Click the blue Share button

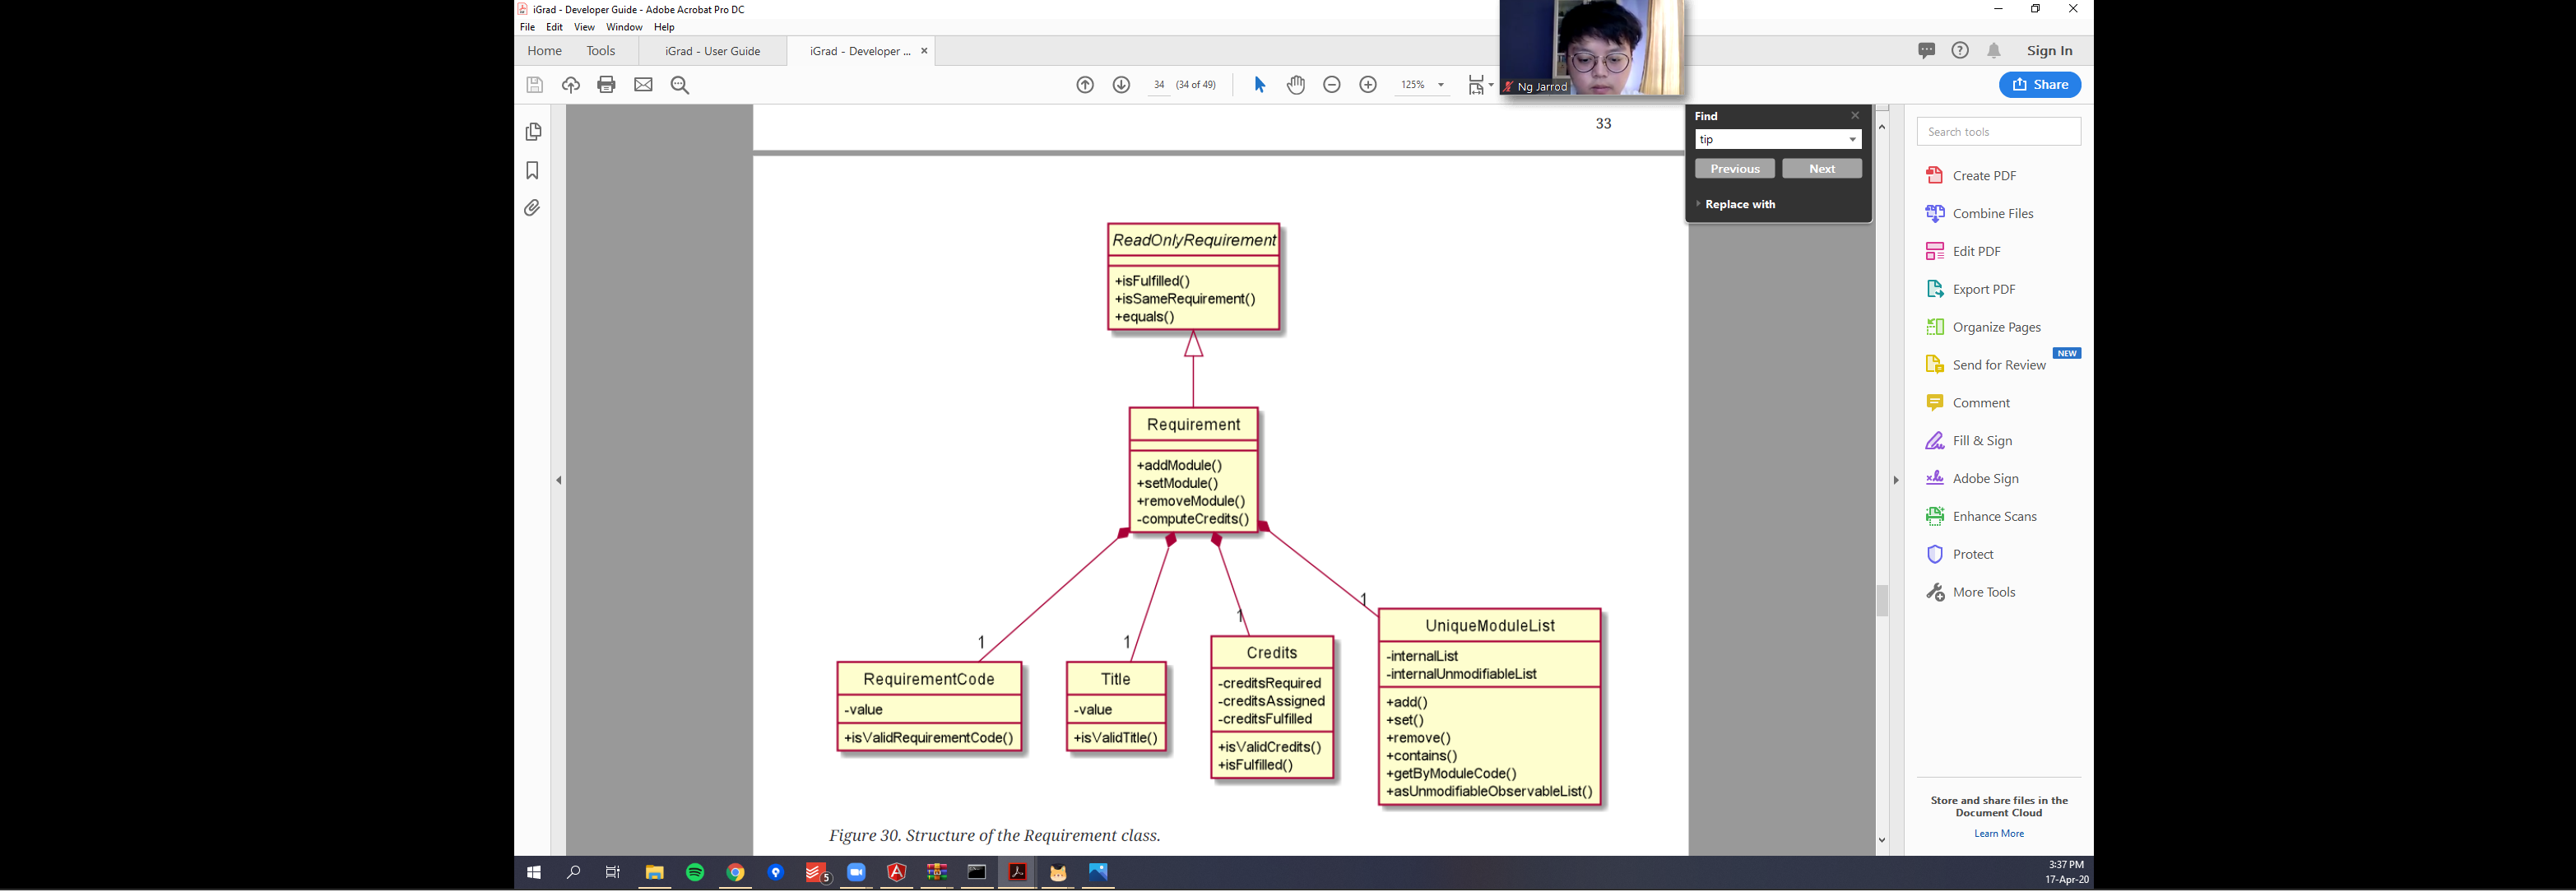(2039, 85)
